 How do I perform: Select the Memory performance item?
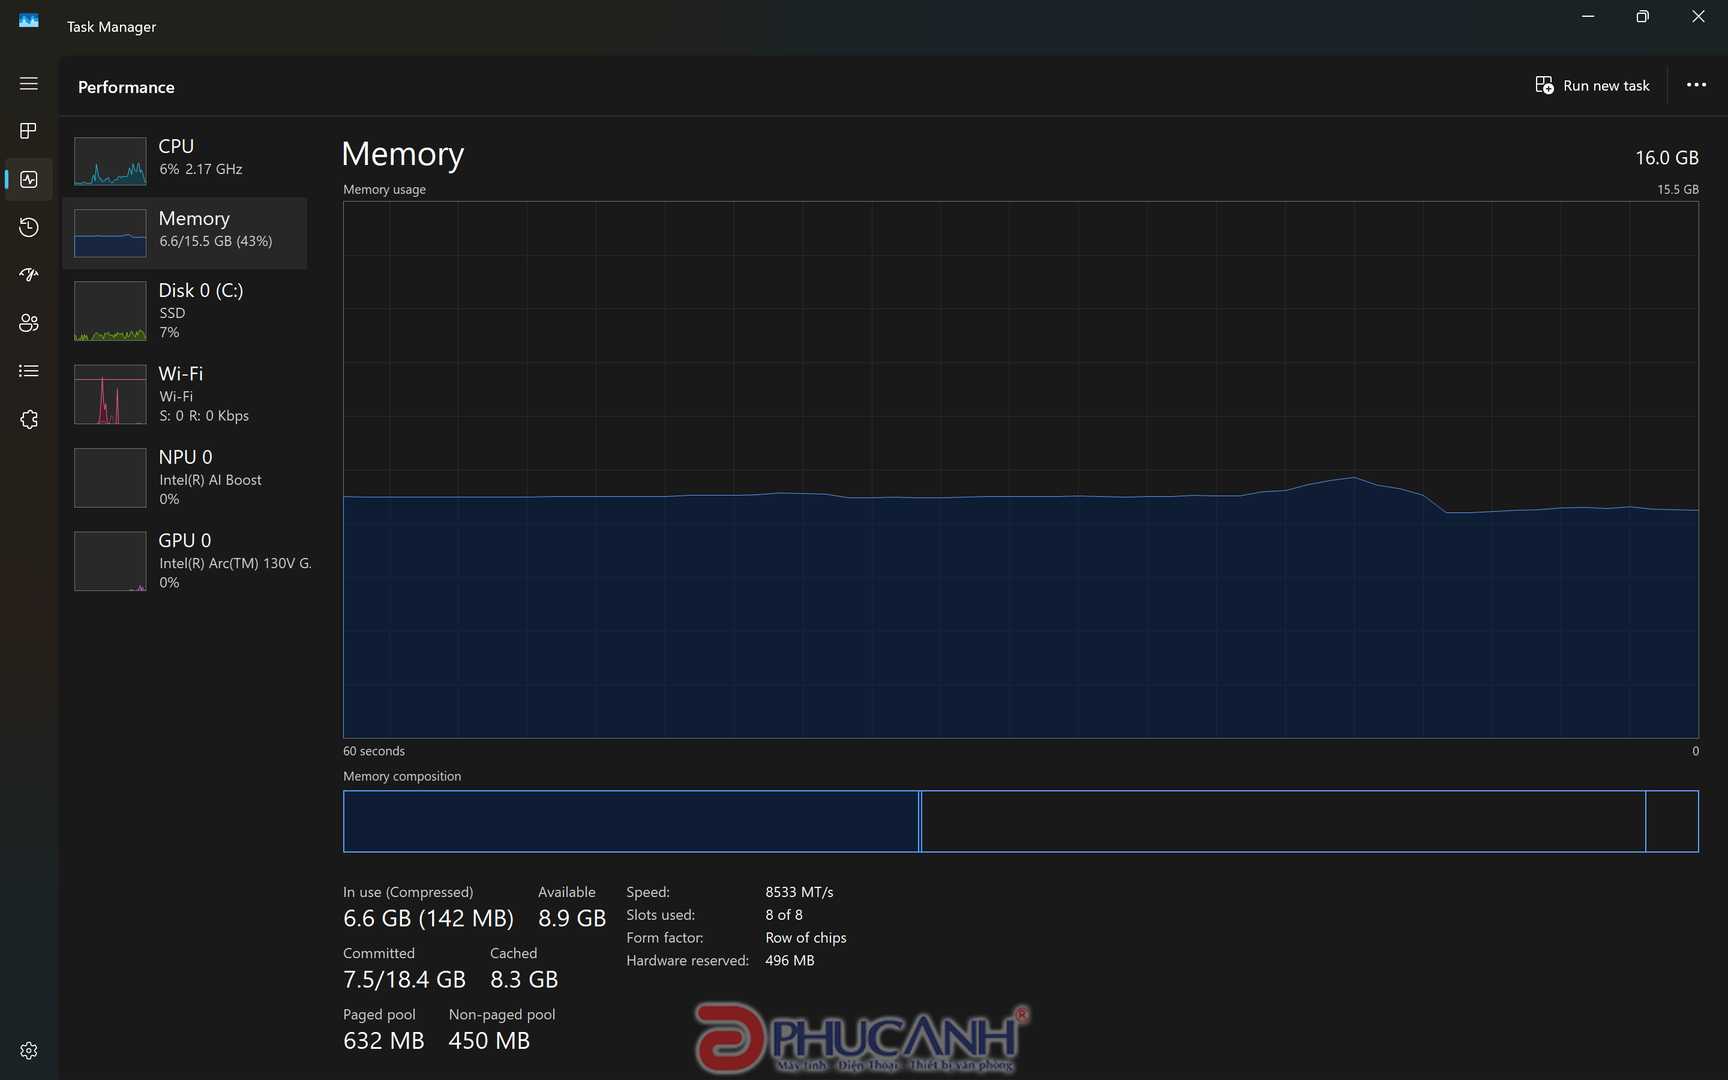point(185,232)
